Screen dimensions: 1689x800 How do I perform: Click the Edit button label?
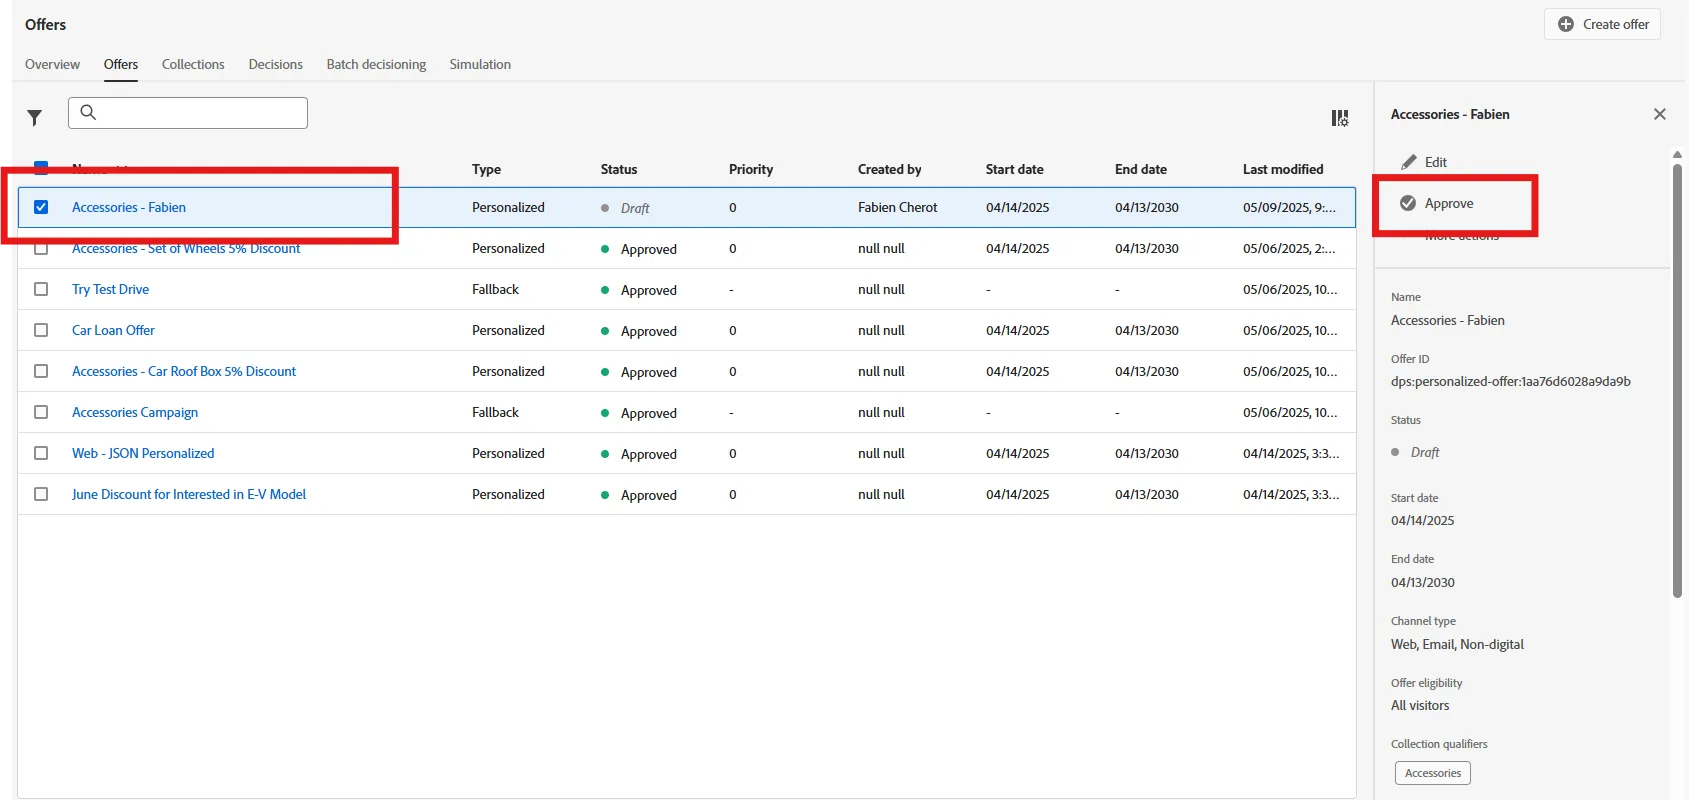coord(1436,162)
